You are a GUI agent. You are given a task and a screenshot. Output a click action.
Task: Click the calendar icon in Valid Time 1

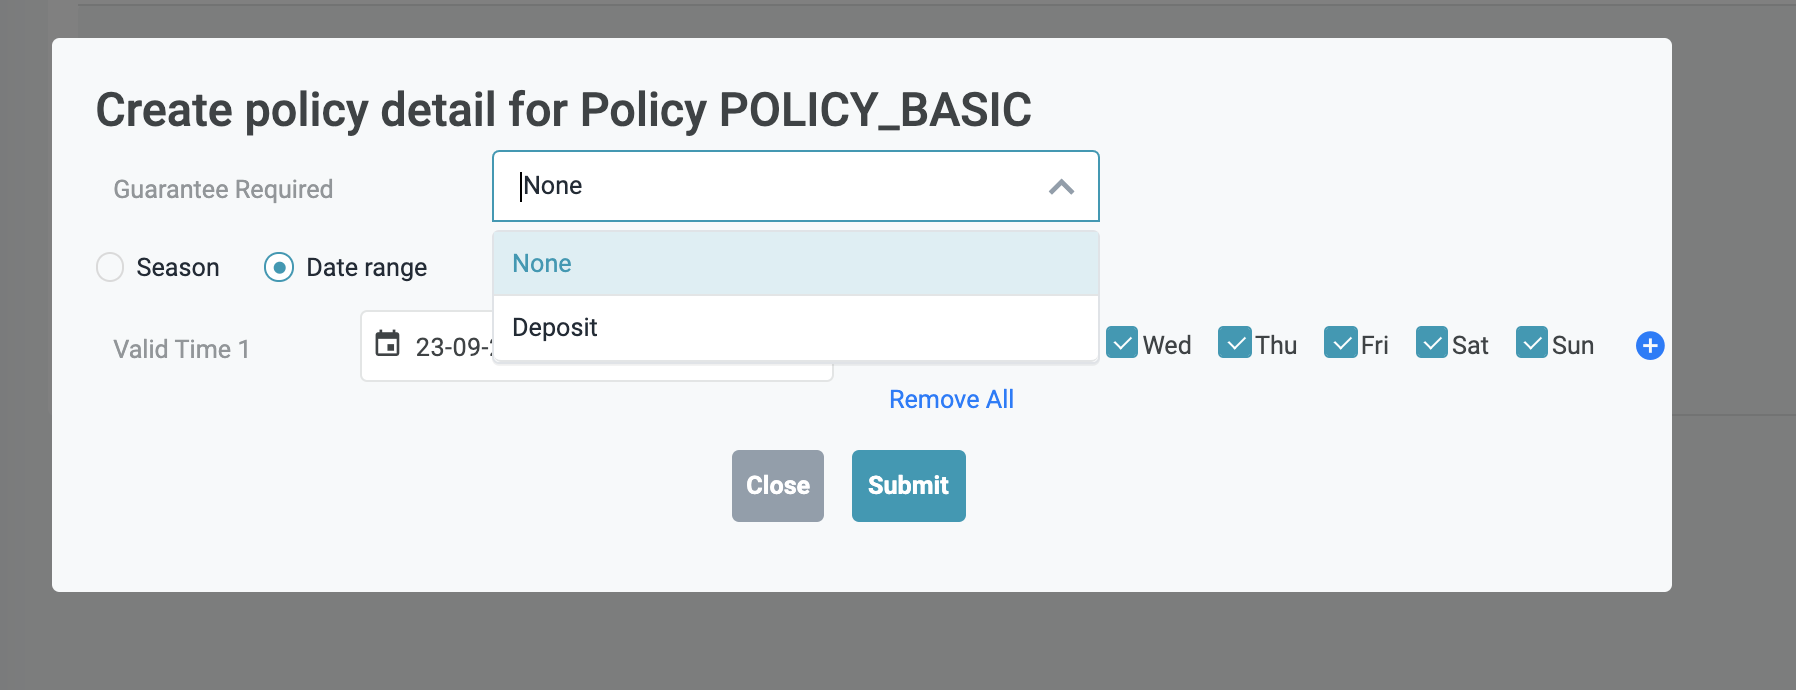[x=387, y=345]
